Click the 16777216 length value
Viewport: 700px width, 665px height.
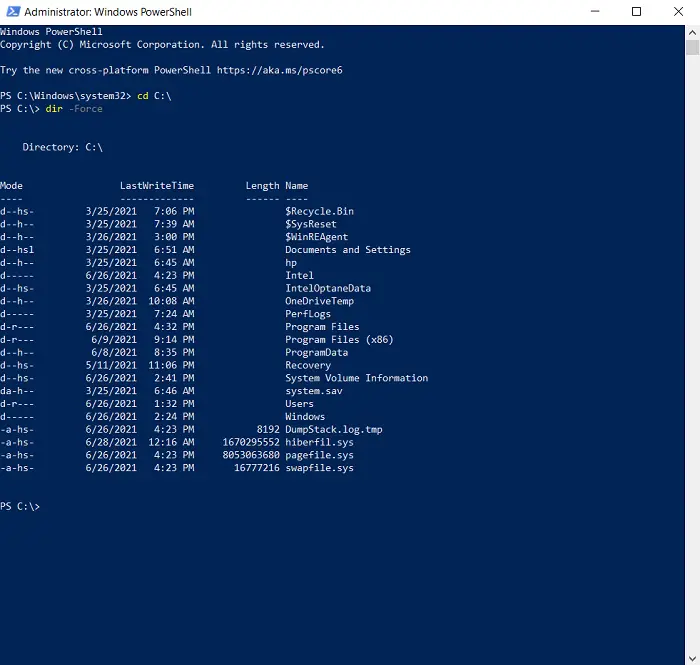pos(257,468)
